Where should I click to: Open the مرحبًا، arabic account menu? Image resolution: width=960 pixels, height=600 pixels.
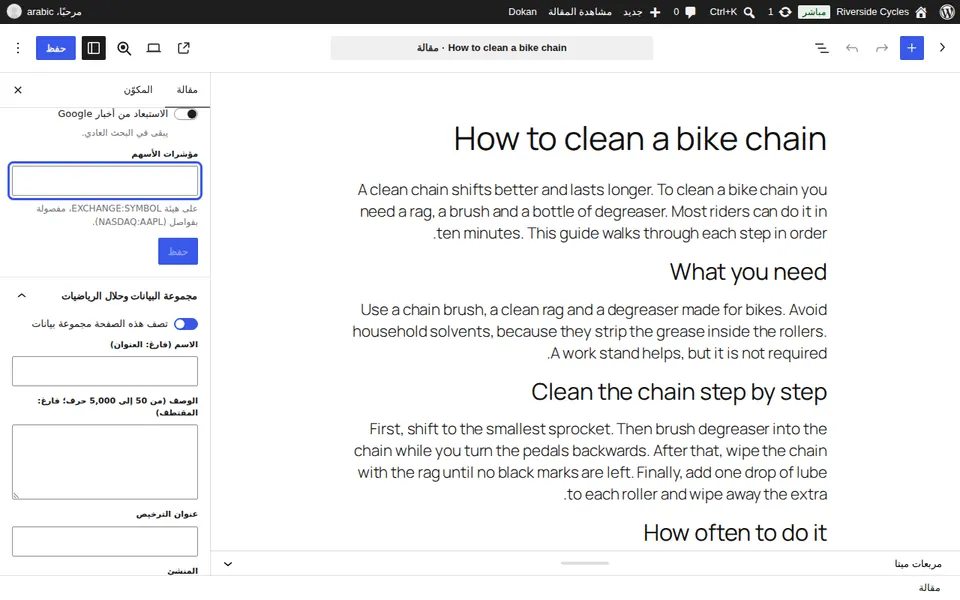[x=44, y=12]
